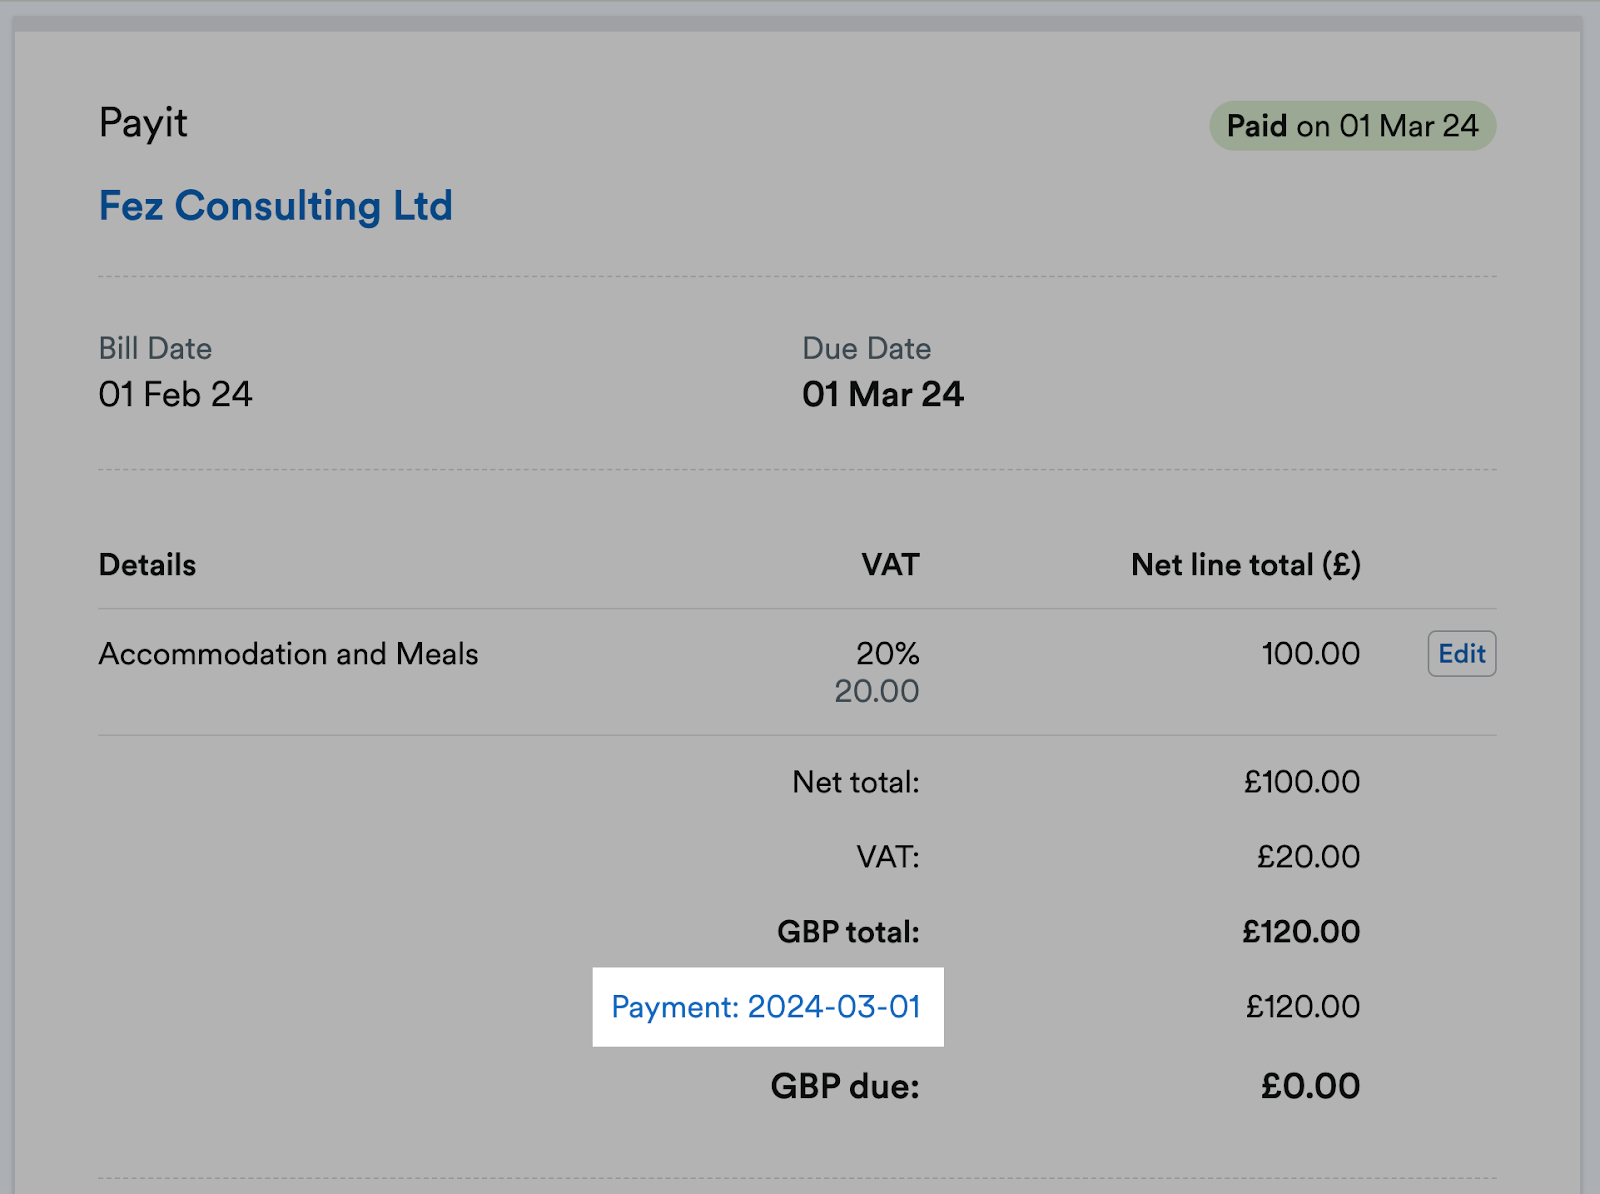Select the GBP due £0.00 amount
The image size is (1600, 1194).
pos(1309,1085)
